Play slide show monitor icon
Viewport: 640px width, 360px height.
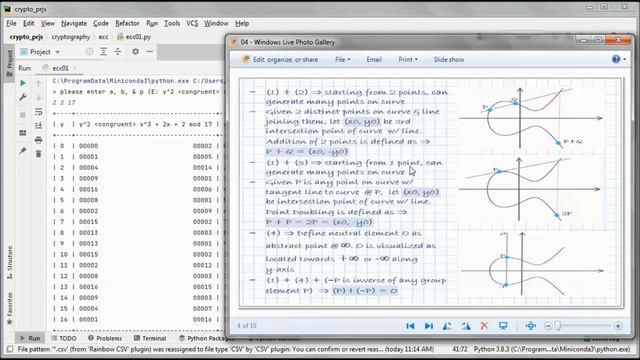click(x=503, y=326)
